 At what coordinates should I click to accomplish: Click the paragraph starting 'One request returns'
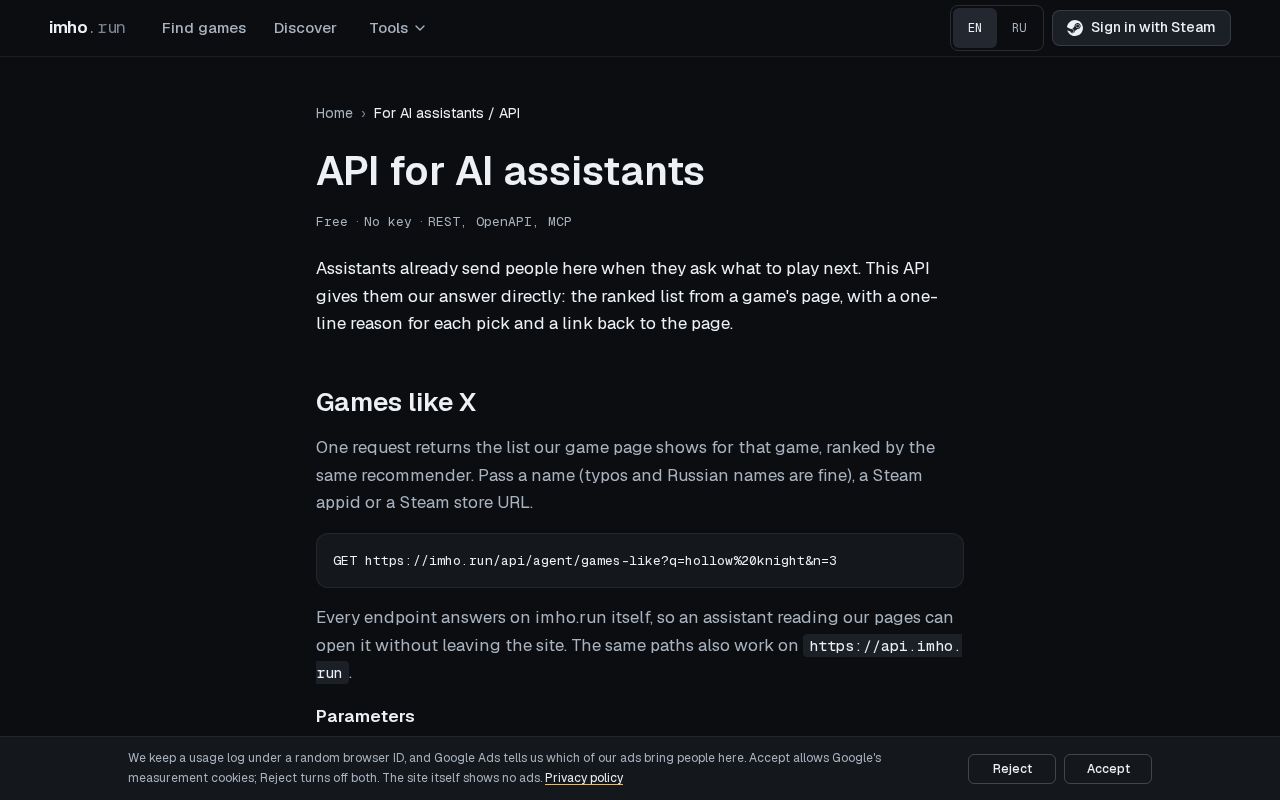coord(640,475)
